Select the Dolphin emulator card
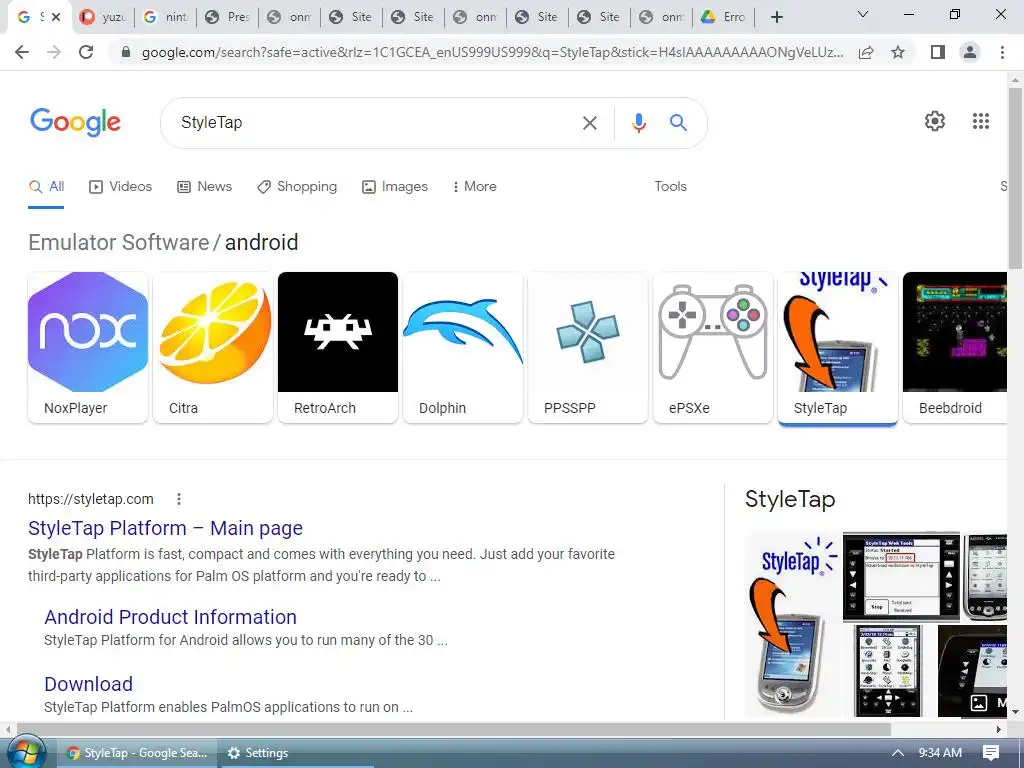This screenshot has height=768, width=1024. tap(463, 347)
